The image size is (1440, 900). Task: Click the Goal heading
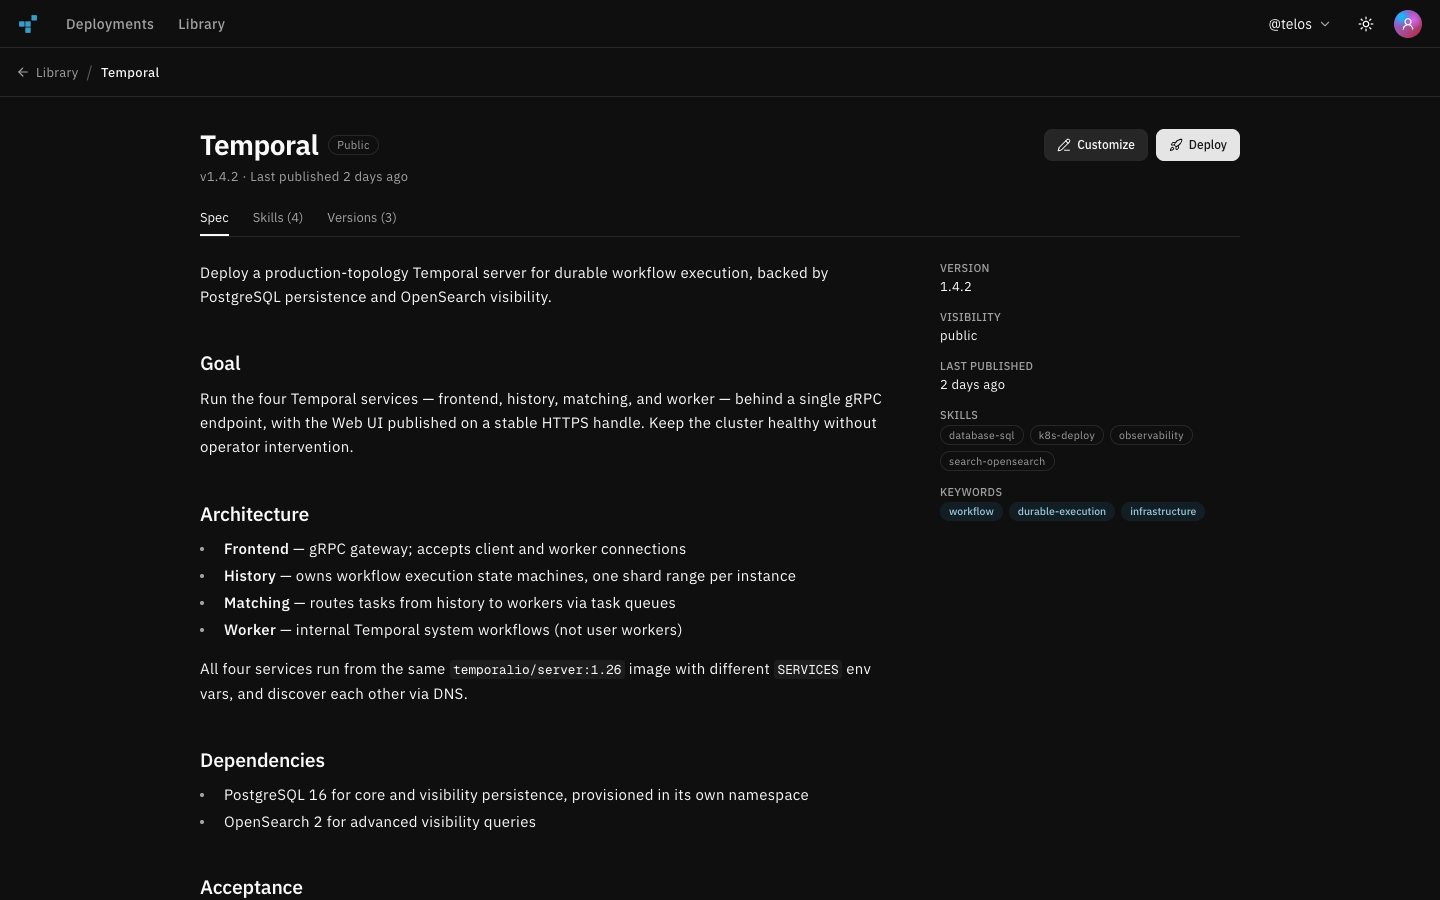(220, 363)
